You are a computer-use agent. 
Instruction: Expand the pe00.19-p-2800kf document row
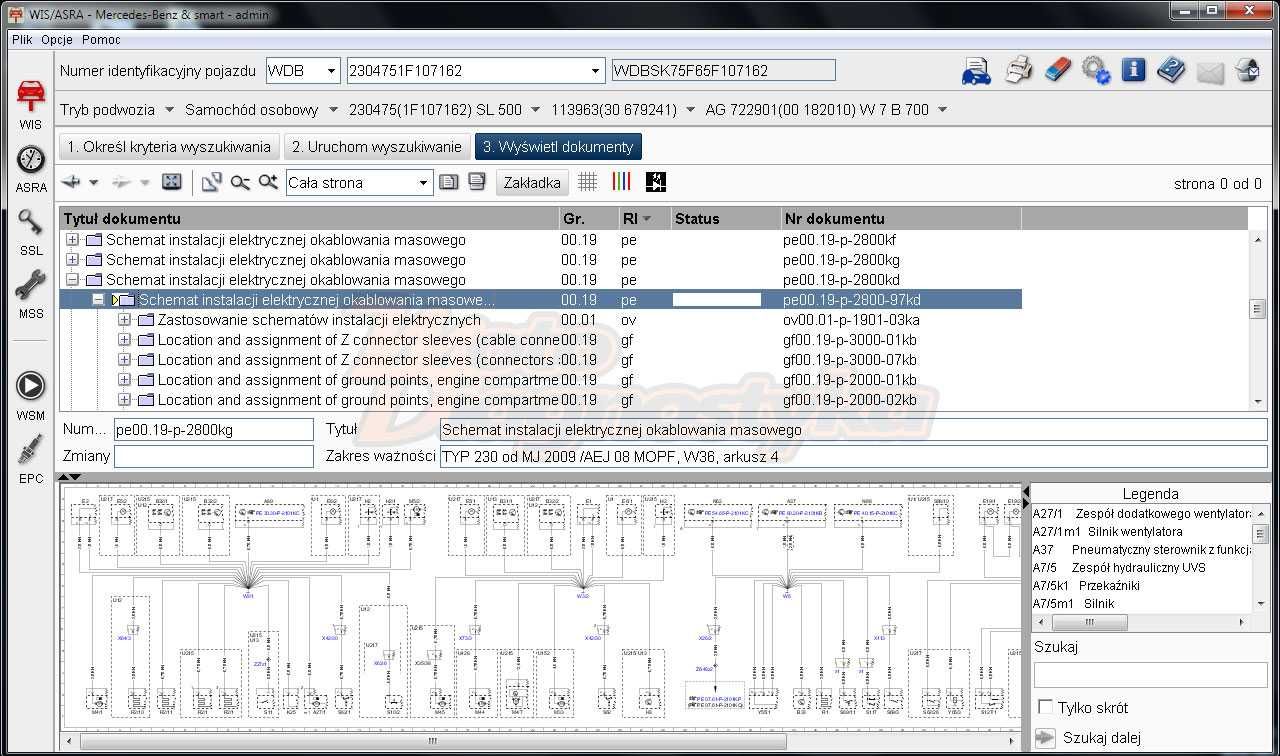[x=72, y=240]
